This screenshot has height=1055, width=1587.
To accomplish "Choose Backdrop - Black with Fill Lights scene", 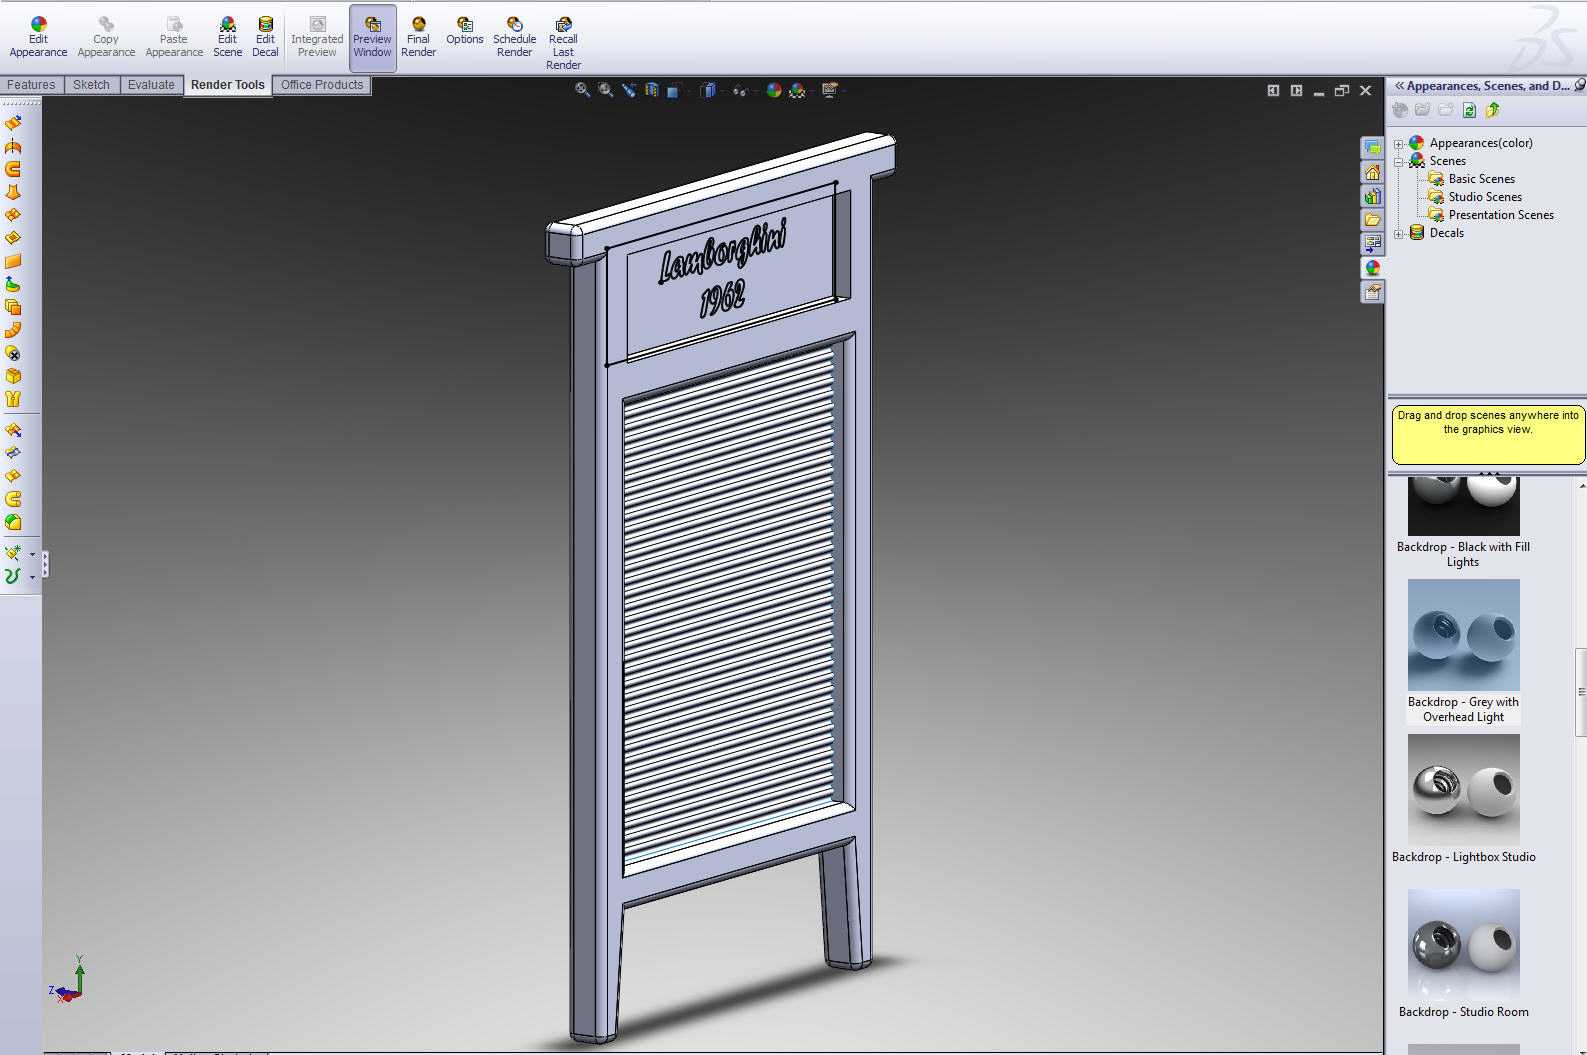I will tap(1463, 522).
